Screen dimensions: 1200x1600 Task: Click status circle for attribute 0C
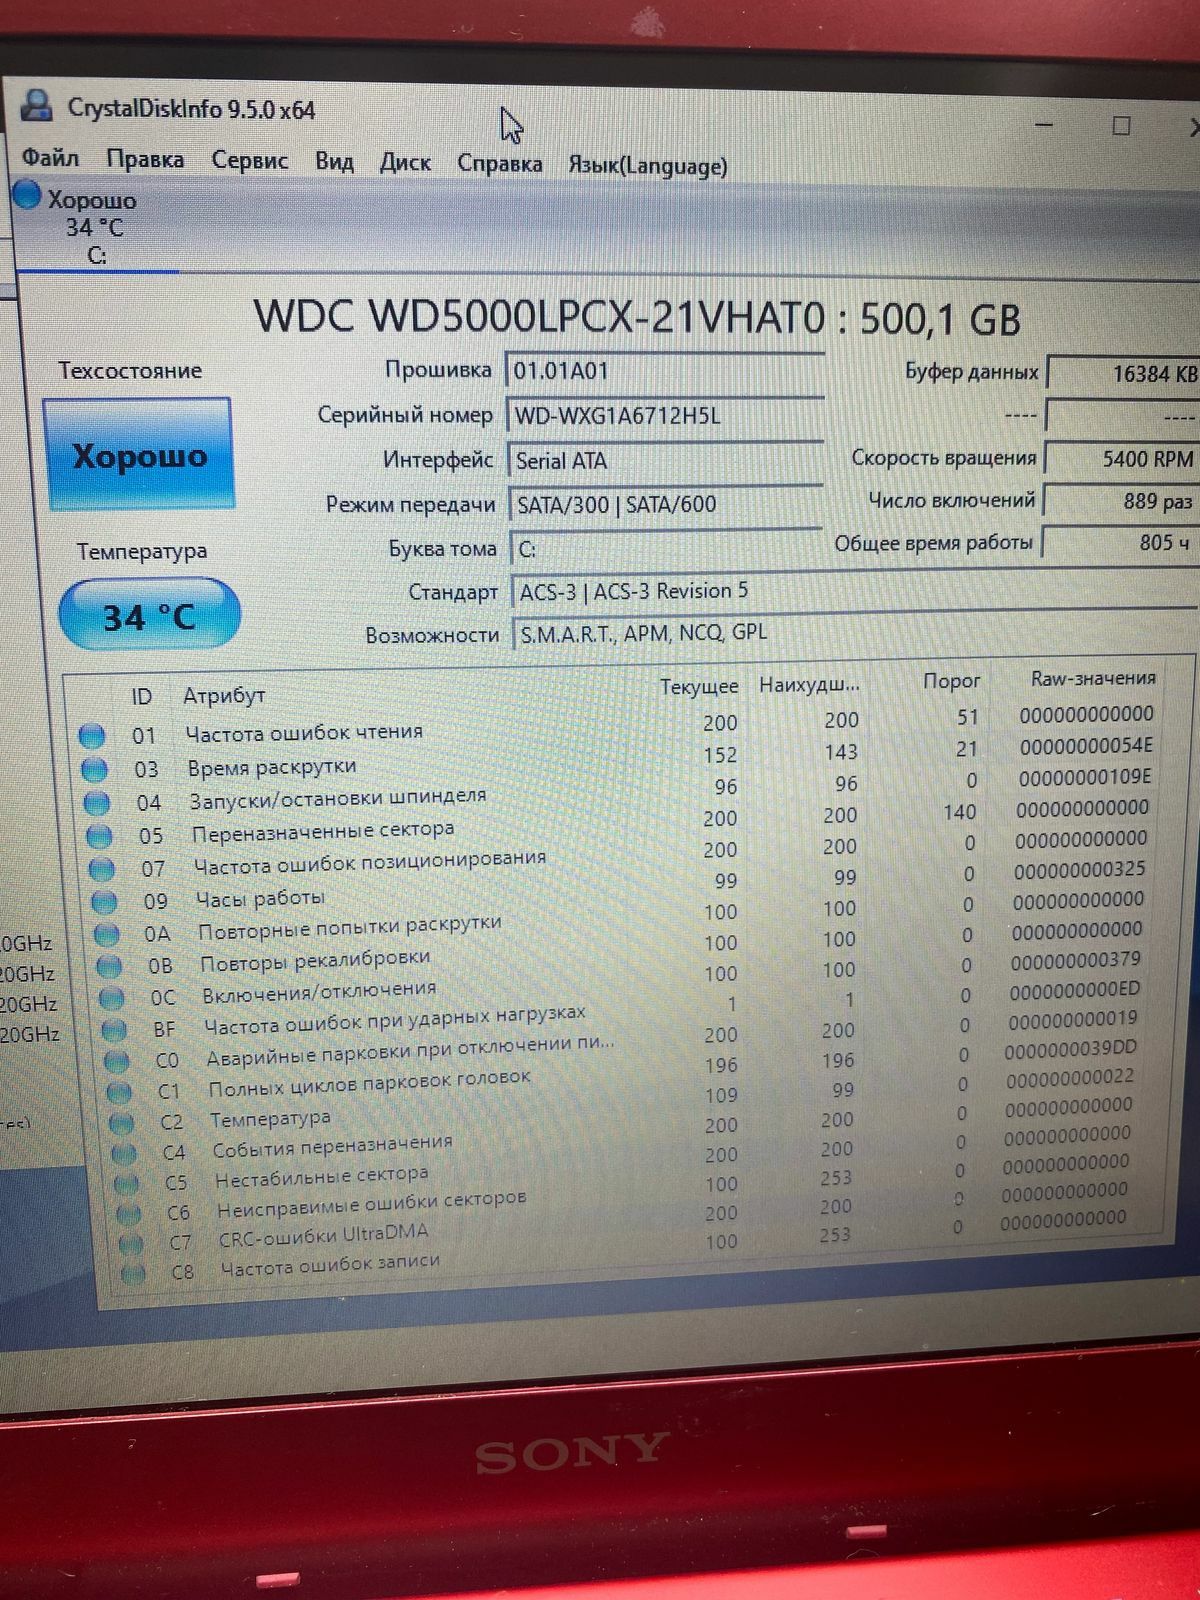pos(112,998)
